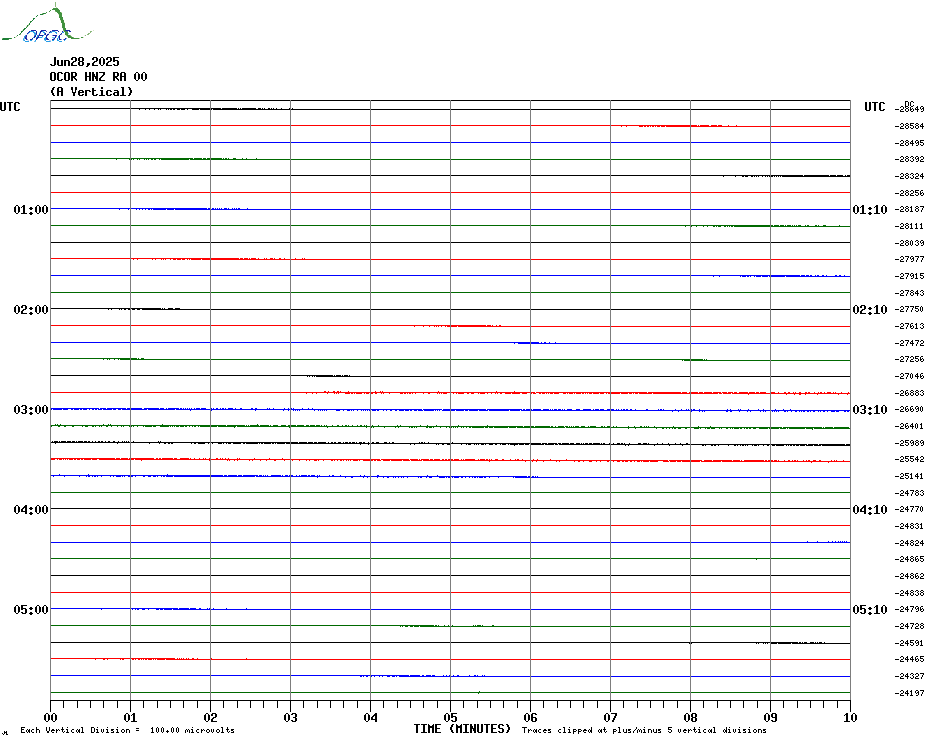This screenshot has height=744, width=930.
Task: Click the bottom axis minute label "07"
Action: click(611, 718)
